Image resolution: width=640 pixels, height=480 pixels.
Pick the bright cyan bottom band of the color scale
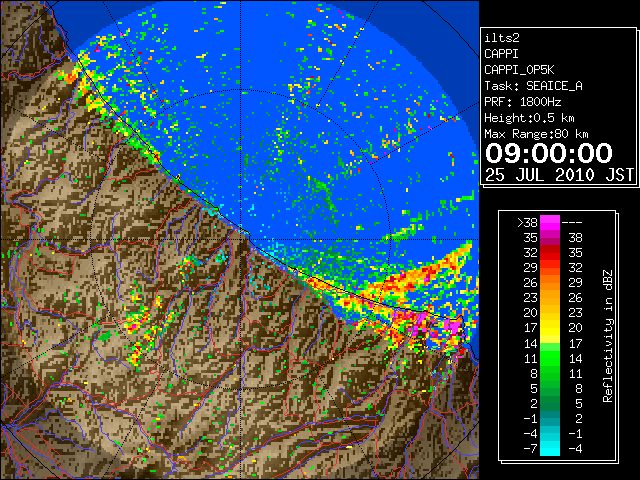click(550, 449)
